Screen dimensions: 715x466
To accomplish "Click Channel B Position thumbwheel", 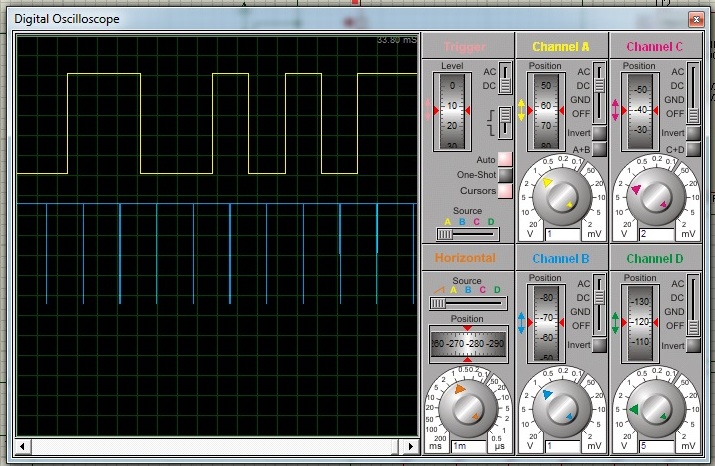I will 546,323.
